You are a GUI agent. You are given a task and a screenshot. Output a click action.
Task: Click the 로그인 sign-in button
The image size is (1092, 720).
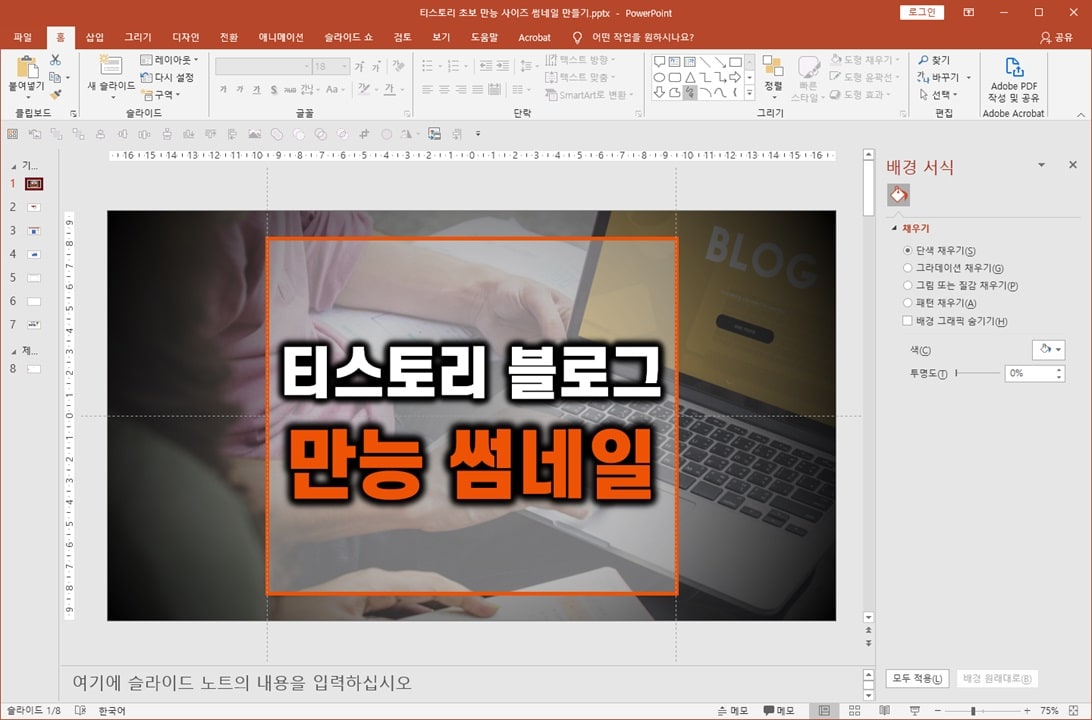921,13
